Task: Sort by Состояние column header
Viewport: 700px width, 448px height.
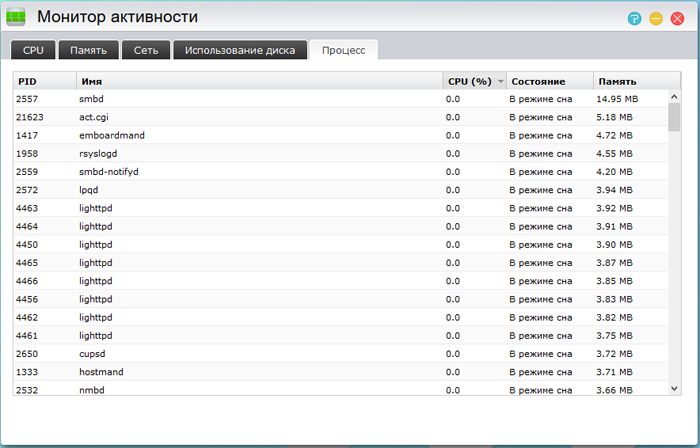Action: [x=548, y=81]
